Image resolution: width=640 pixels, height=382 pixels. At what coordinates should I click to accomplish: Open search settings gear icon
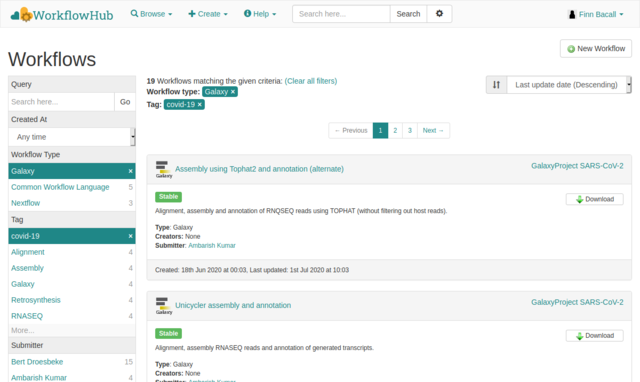click(439, 14)
